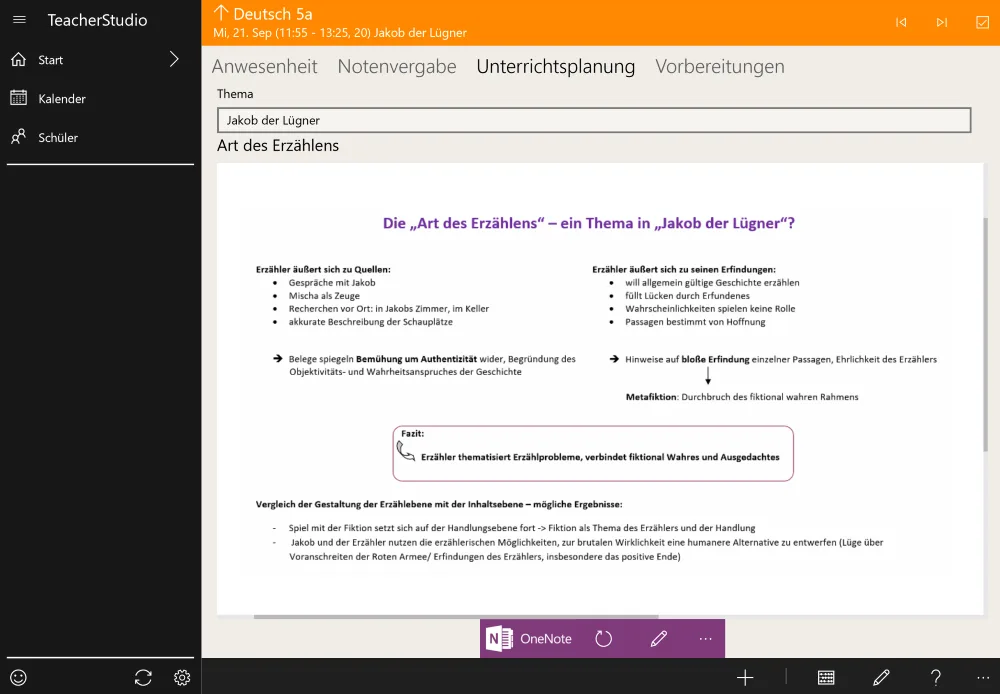1000x694 pixels.
Task: Click the people icon beside Schüler
Action: (x=18, y=137)
